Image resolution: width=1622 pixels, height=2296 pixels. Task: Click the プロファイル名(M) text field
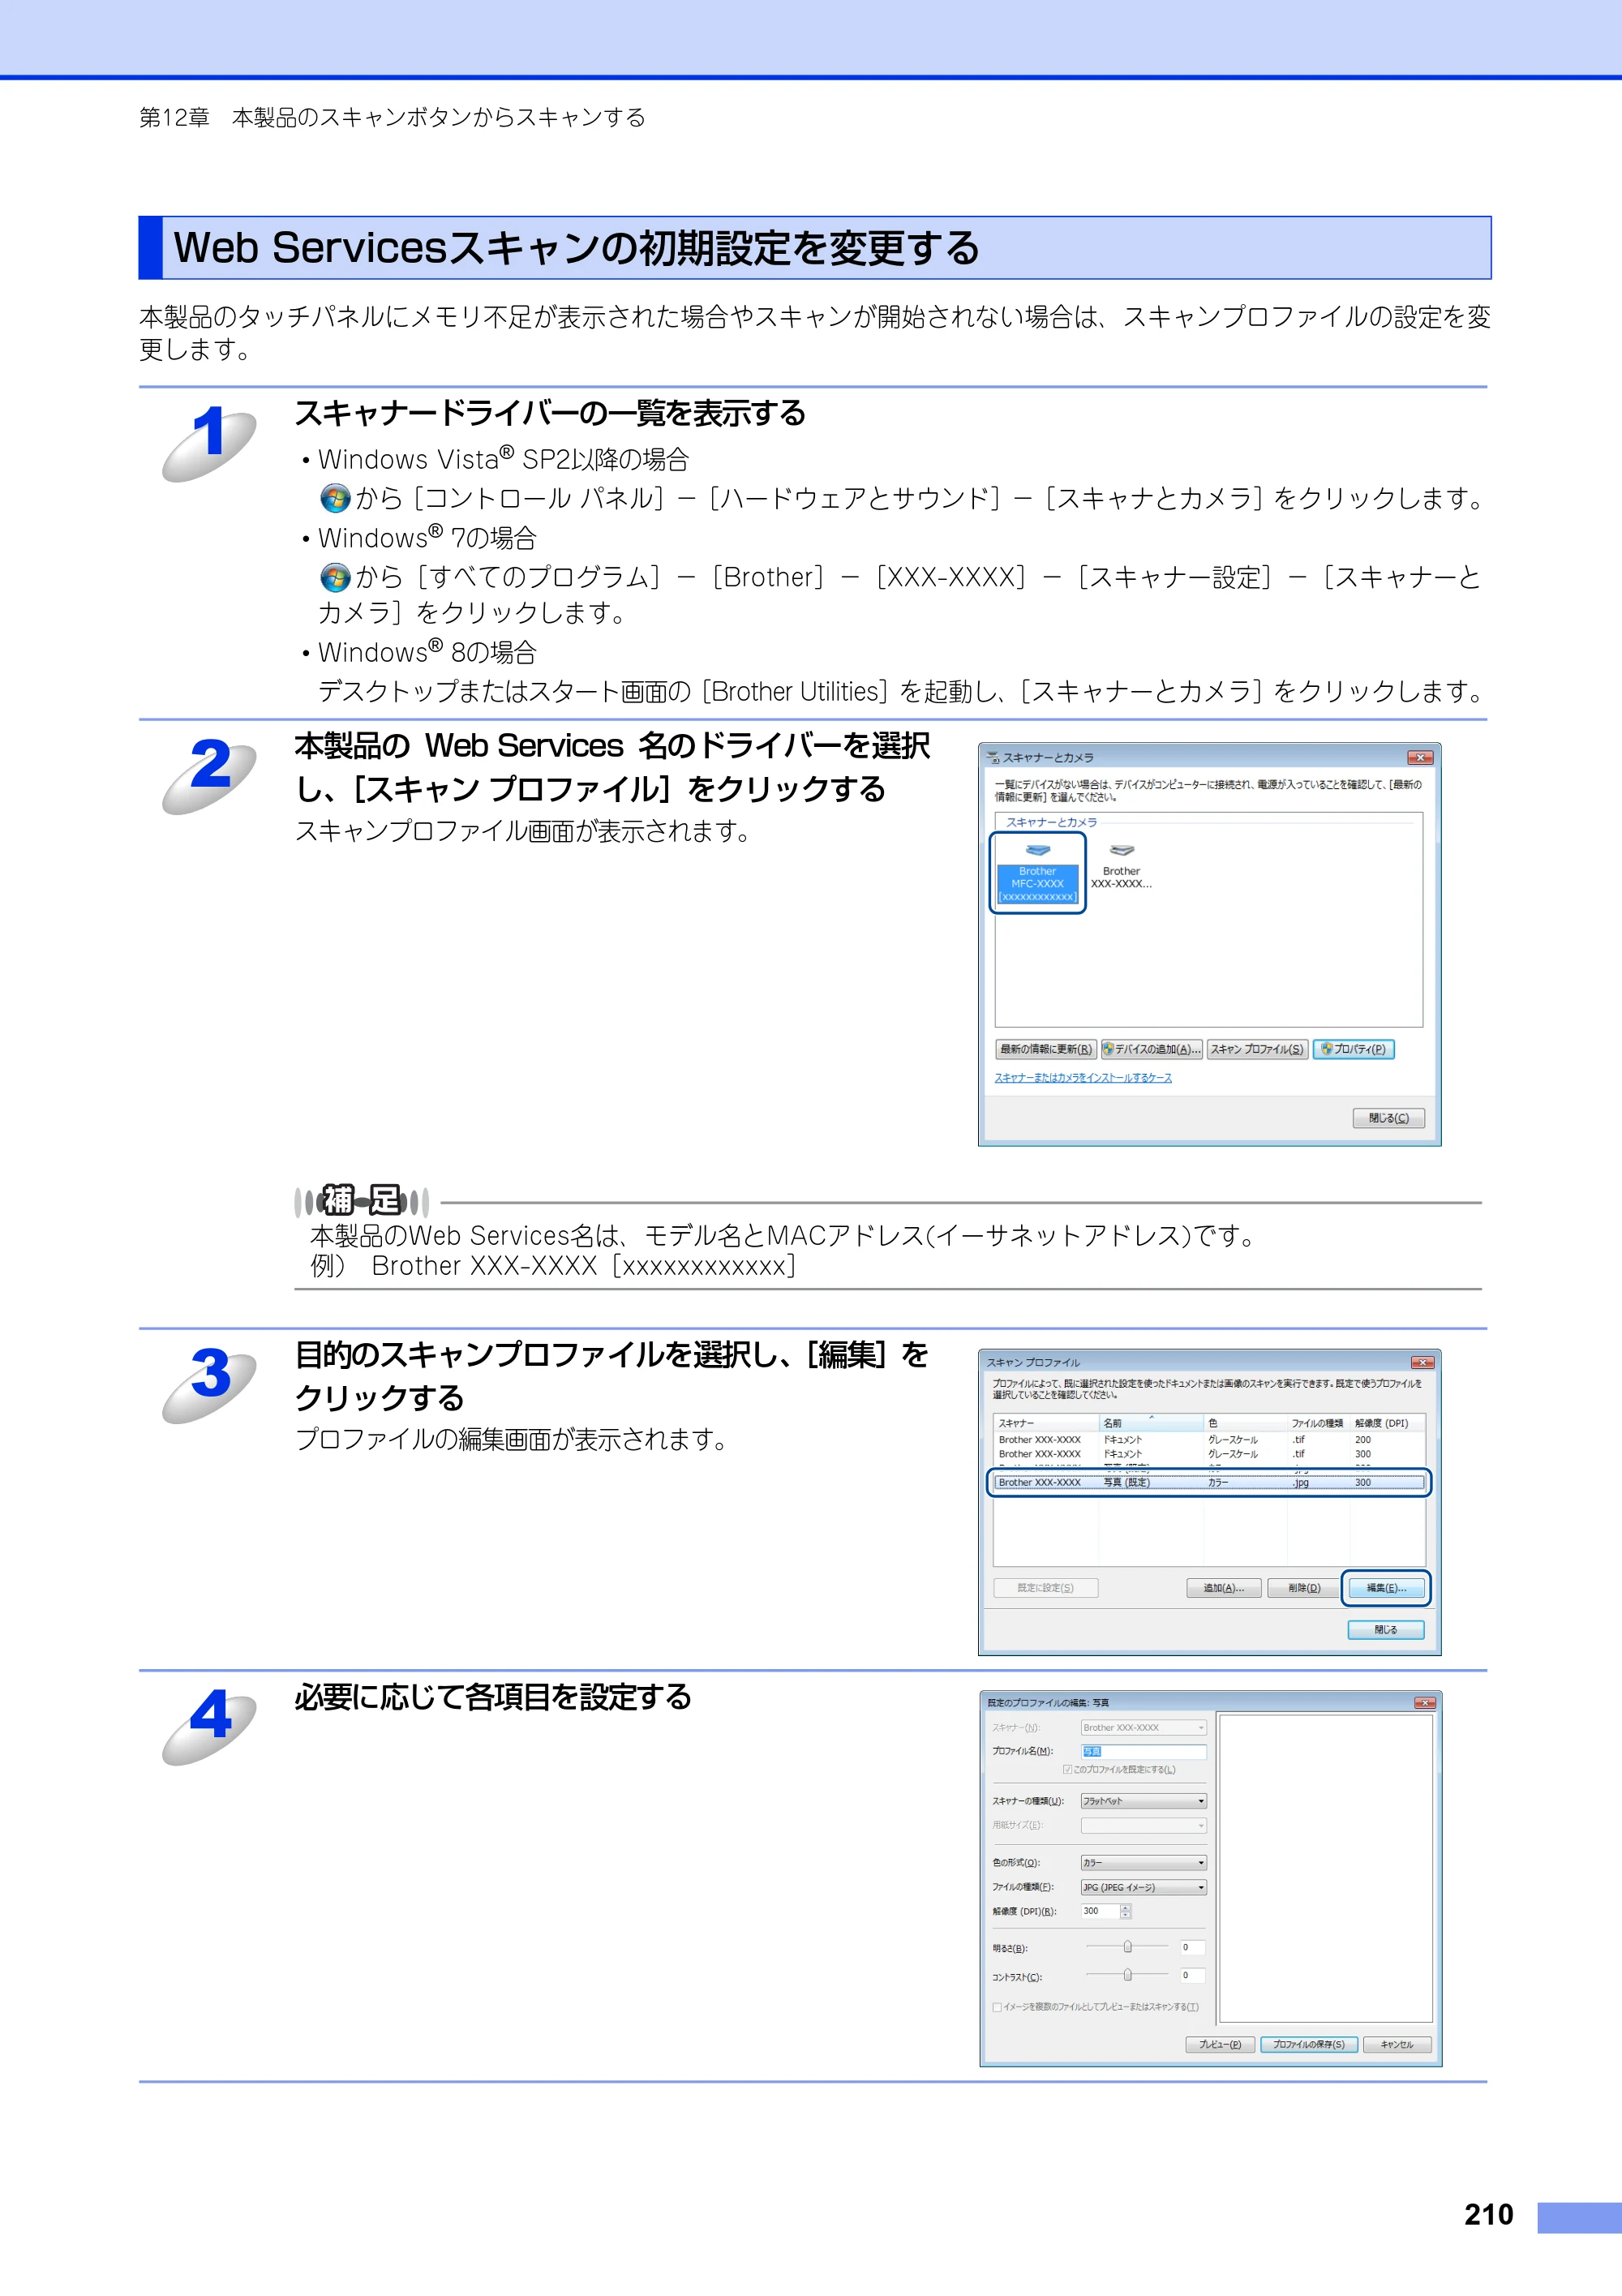coord(1143,1752)
